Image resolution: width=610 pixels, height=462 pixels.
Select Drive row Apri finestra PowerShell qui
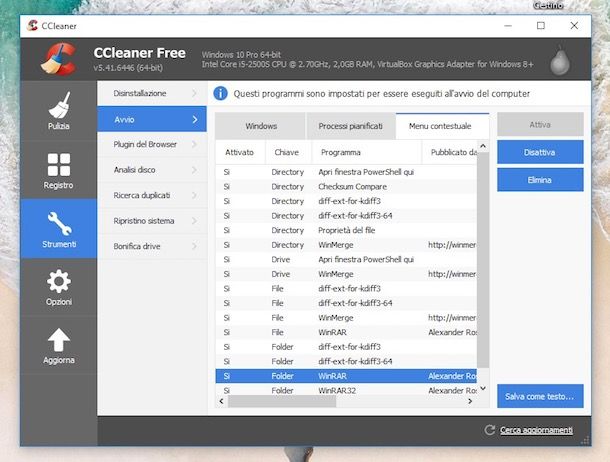pyautogui.click(x=346, y=259)
